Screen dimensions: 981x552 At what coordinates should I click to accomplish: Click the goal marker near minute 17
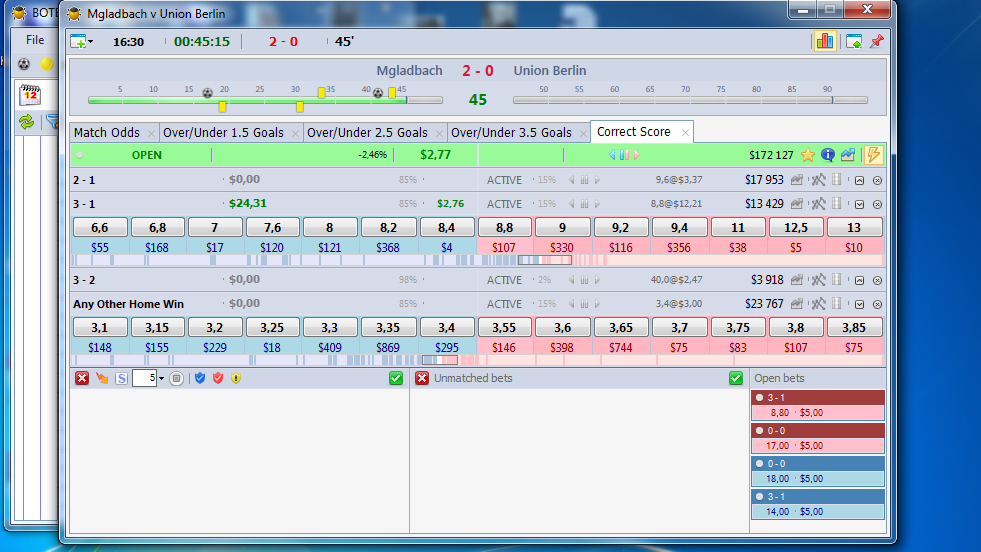point(208,93)
